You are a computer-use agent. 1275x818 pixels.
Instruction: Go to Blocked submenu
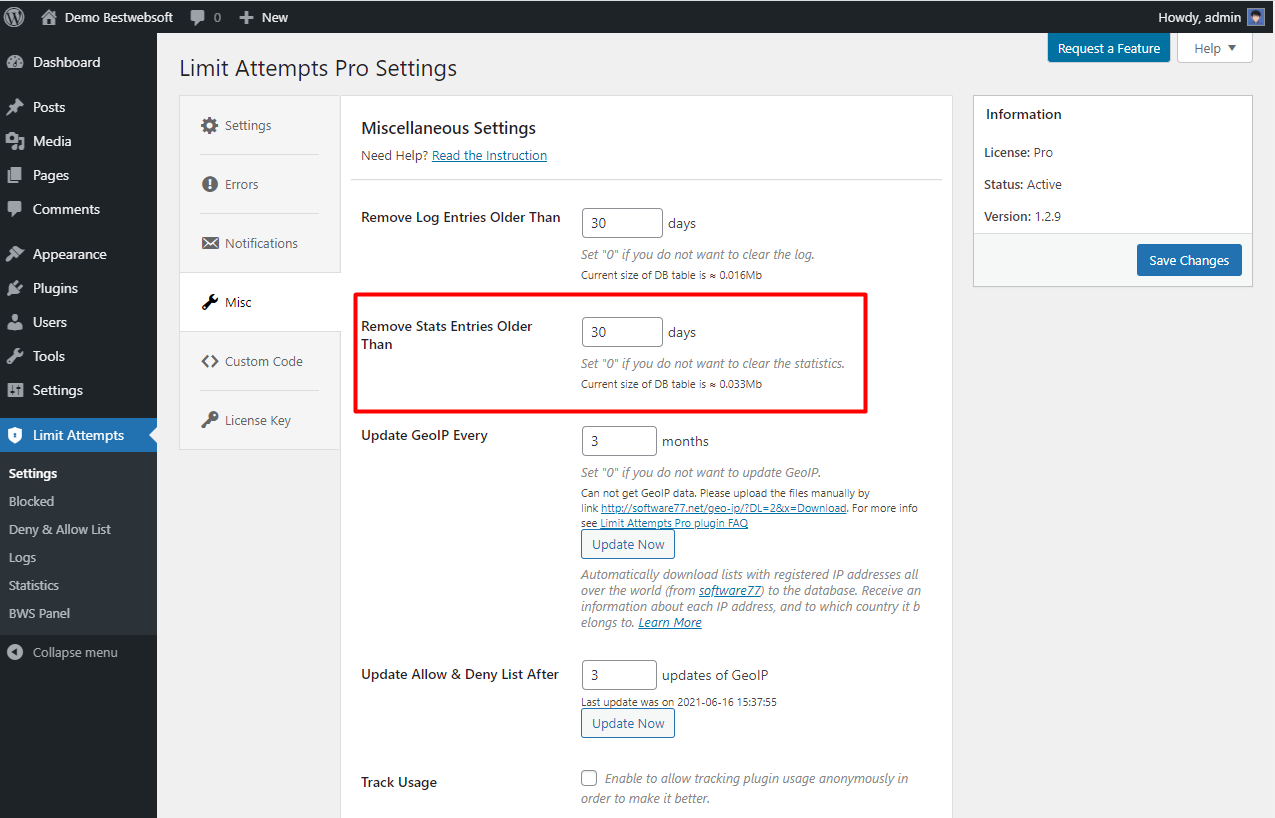tap(31, 501)
